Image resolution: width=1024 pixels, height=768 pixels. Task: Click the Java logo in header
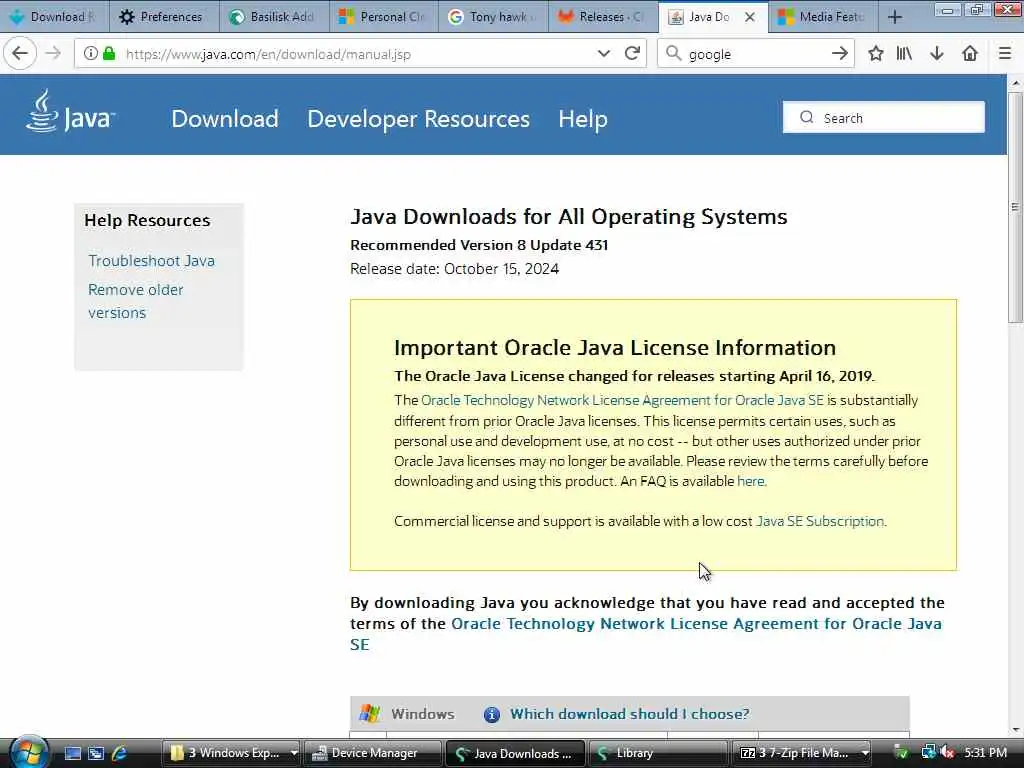71,112
